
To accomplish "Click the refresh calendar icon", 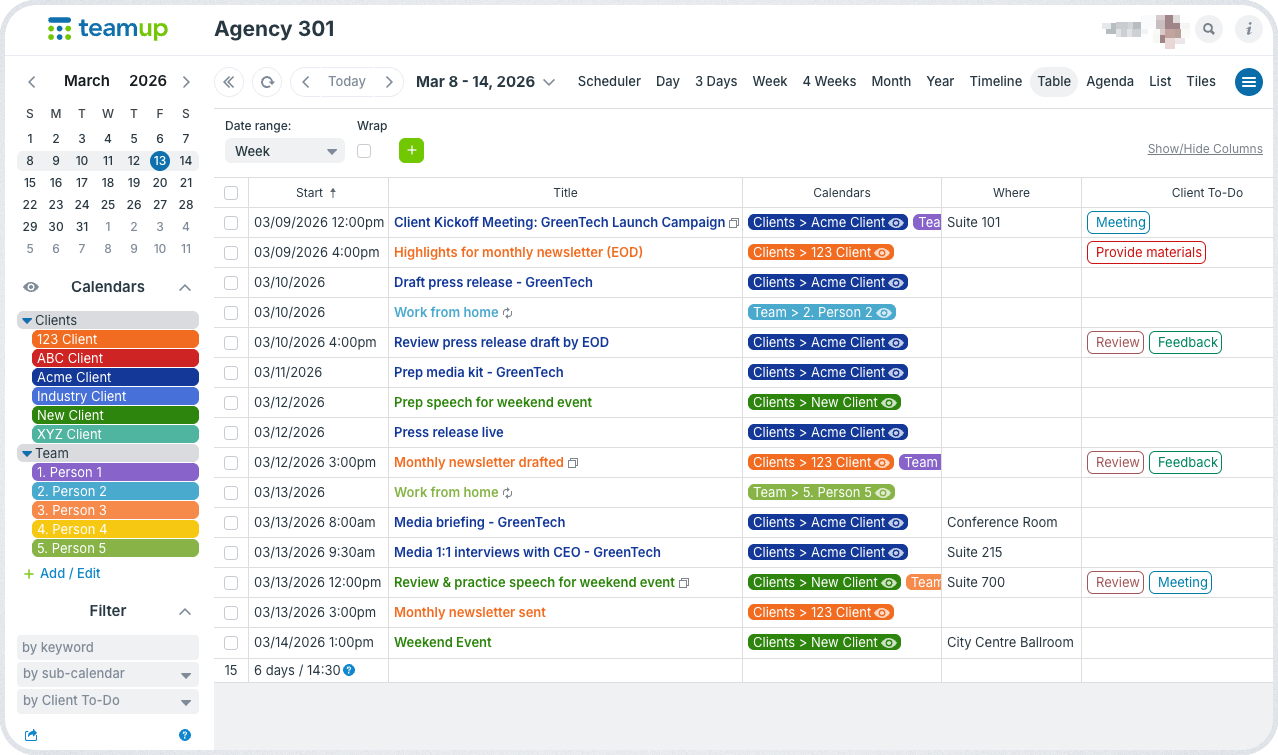I will pyautogui.click(x=267, y=82).
